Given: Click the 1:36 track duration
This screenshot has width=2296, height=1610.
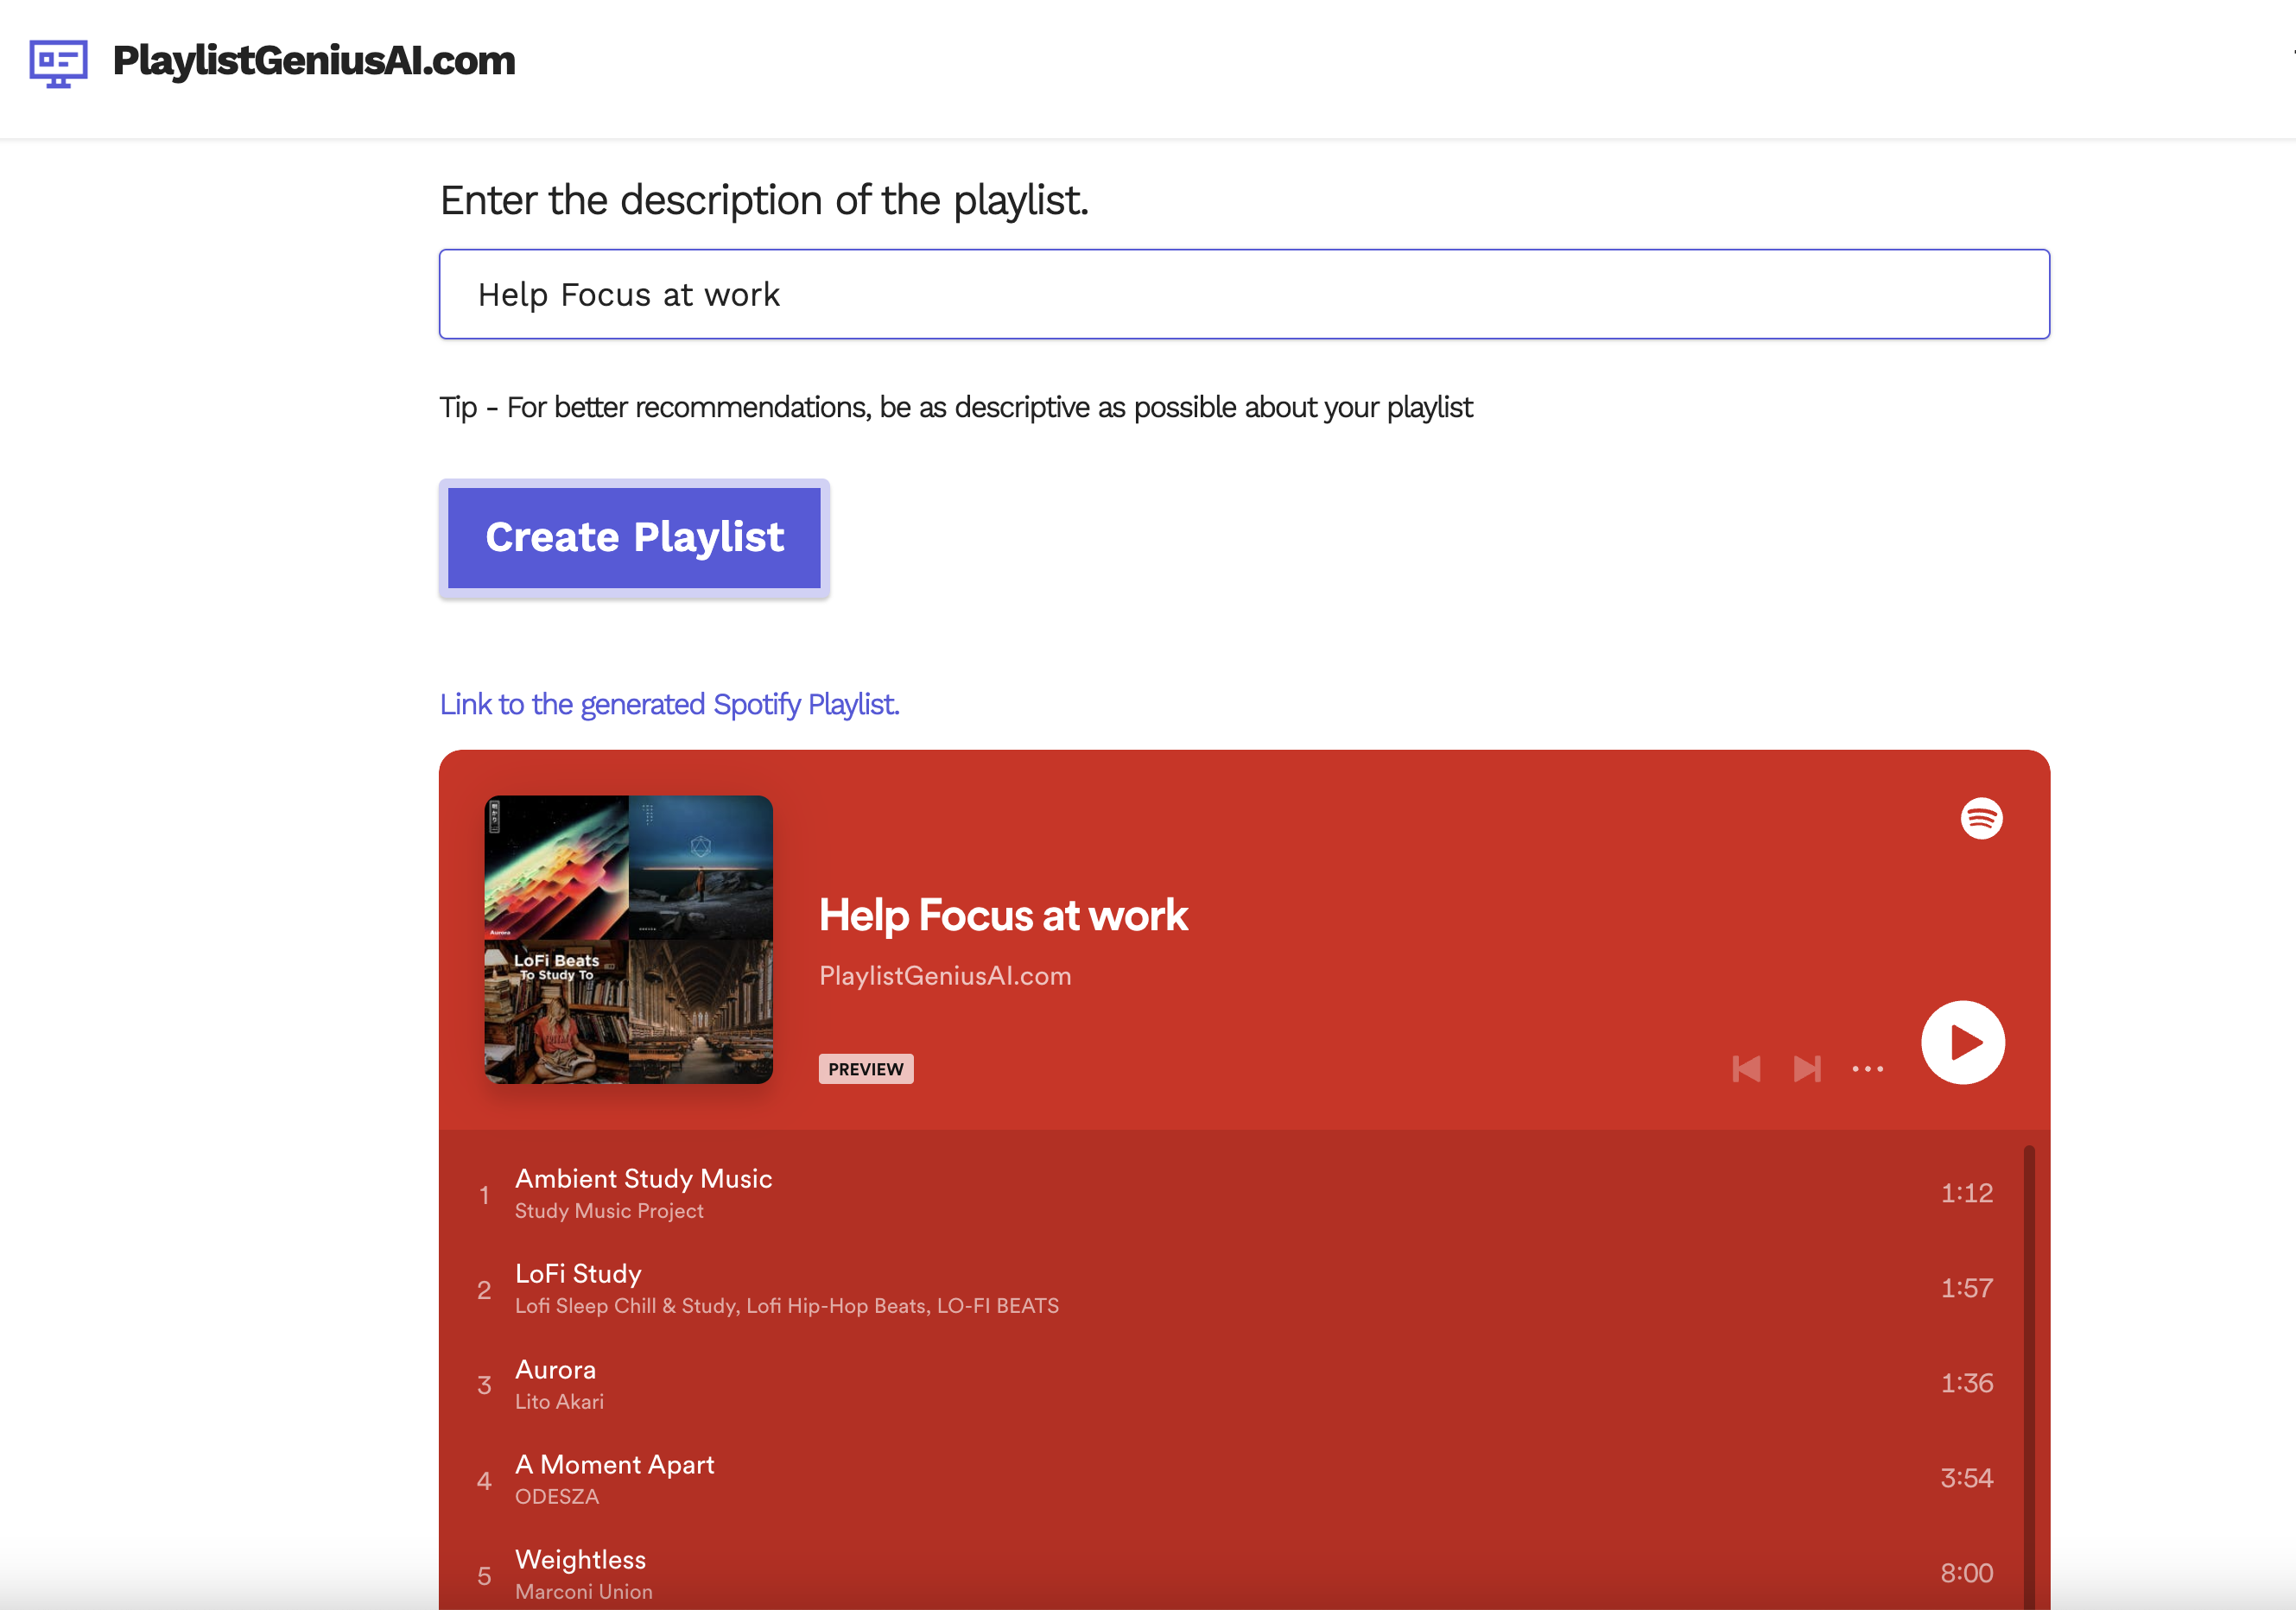Looking at the screenshot, I should tap(1966, 1383).
